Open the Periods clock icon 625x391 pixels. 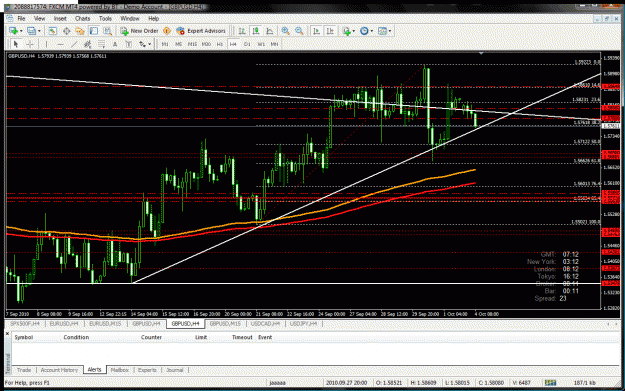click(364, 31)
